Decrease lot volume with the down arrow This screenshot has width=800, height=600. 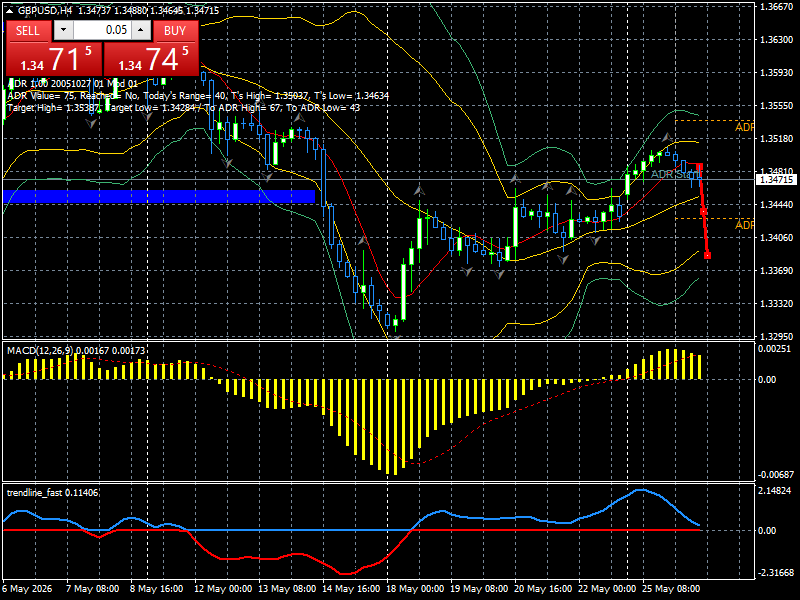coord(64,30)
